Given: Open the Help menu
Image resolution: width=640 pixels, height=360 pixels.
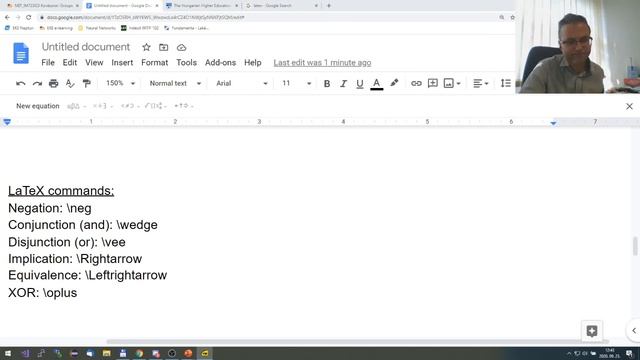Looking at the screenshot, I should 253,62.
